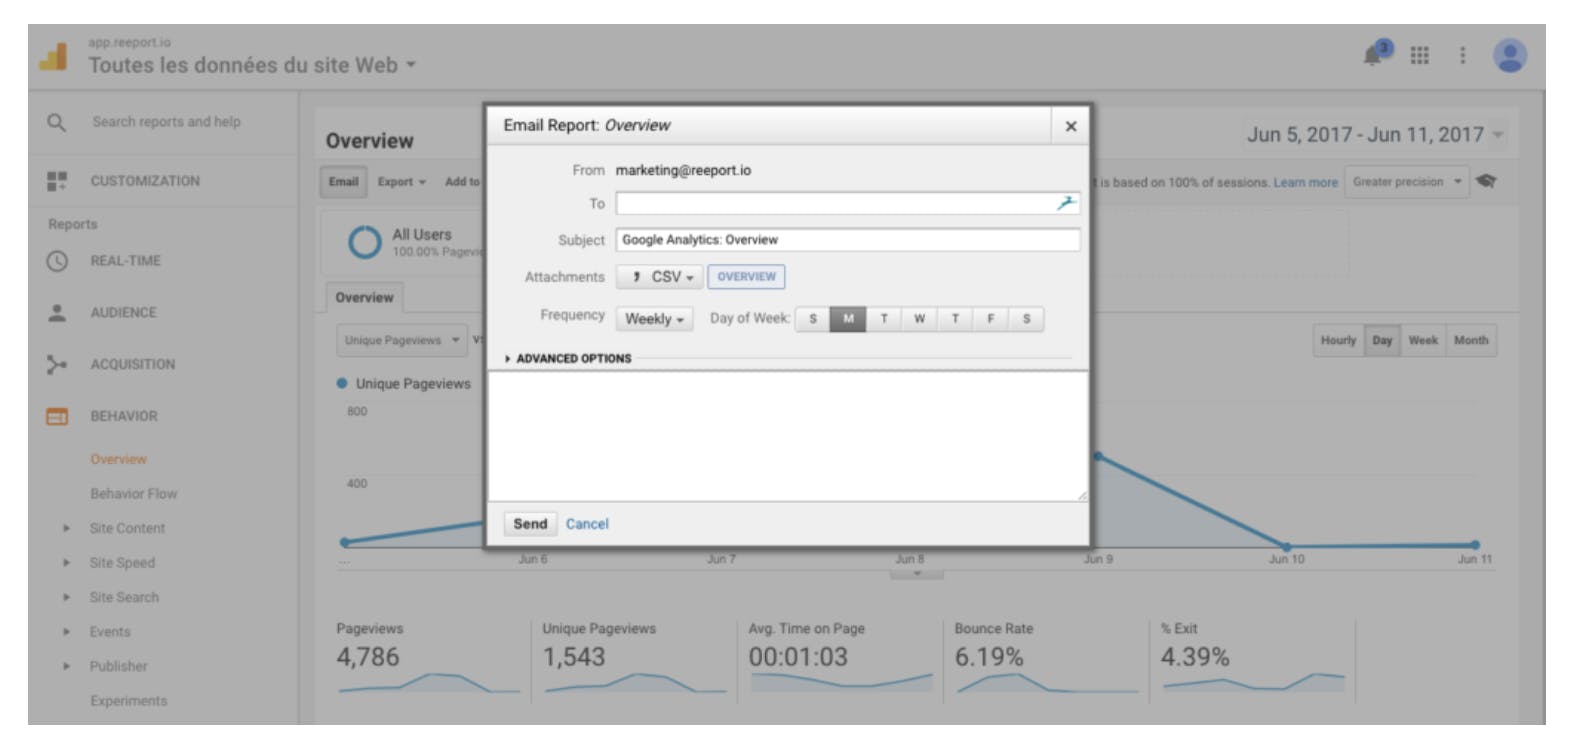The width and height of the screenshot is (1580, 752).
Task: Close the Email Report dialog
Action: (1070, 126)
